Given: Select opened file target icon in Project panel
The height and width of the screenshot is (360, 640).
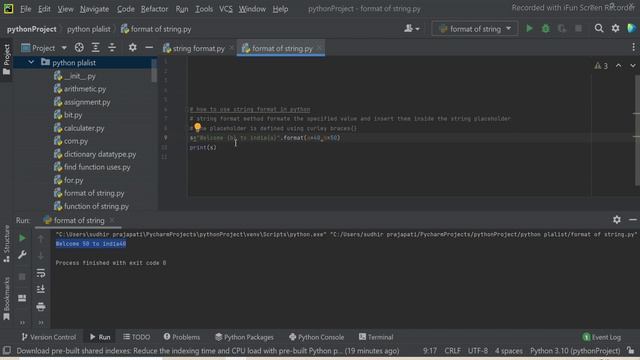Looking at the screenshot, I should click(x=79, y=48).
